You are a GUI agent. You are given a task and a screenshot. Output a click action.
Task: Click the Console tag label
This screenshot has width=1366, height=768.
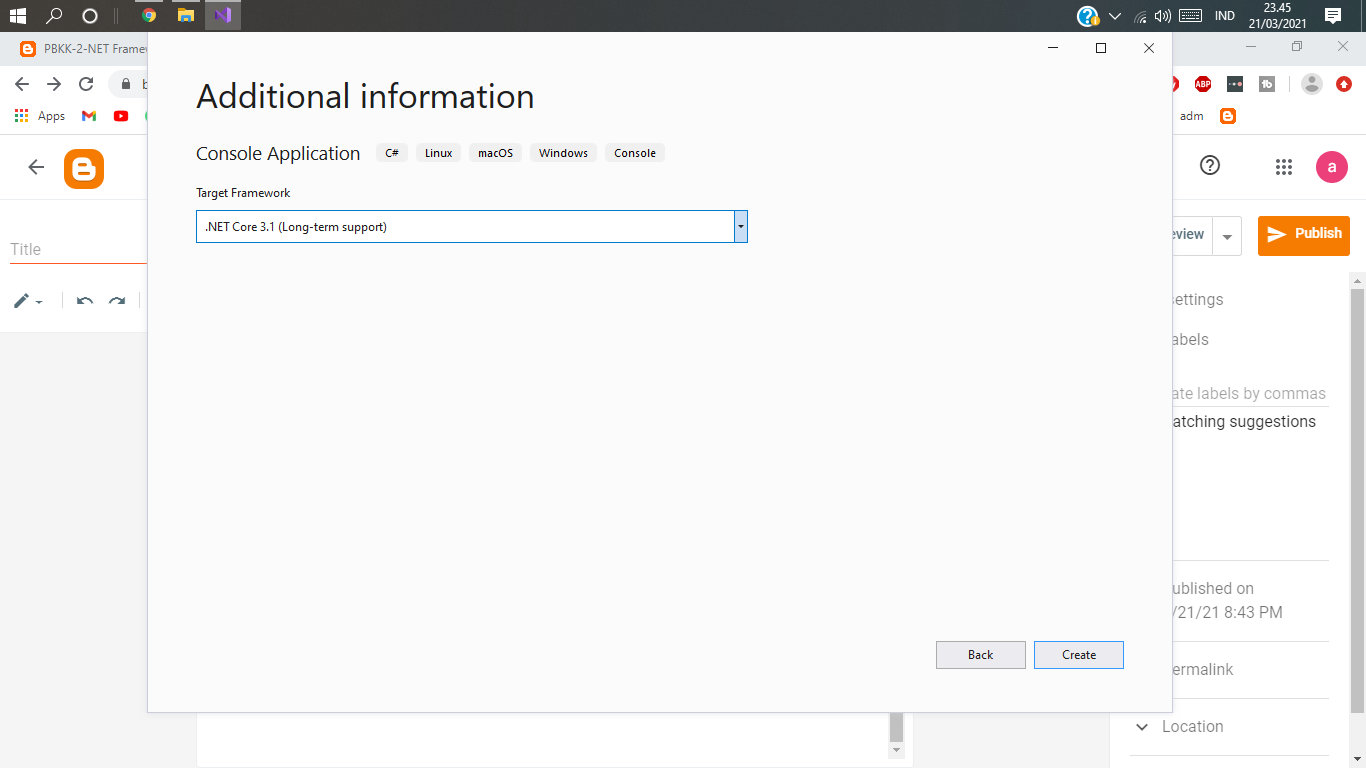tap(635, 153)
